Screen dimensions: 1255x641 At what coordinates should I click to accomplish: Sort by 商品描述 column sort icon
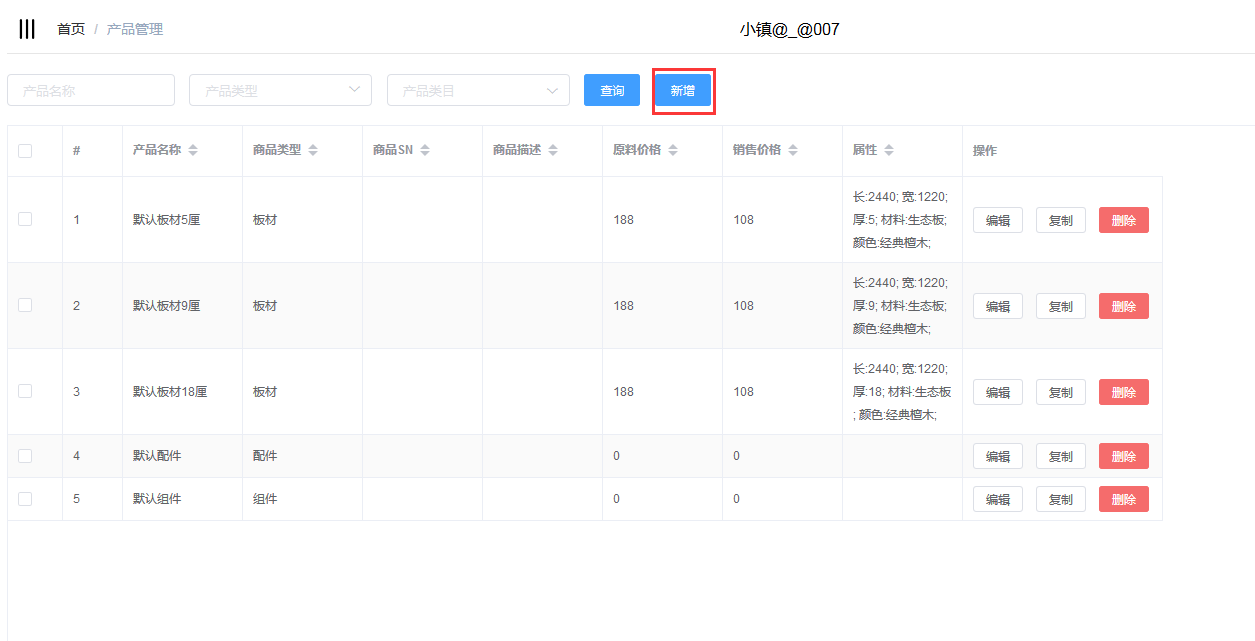tap(553, 150)
